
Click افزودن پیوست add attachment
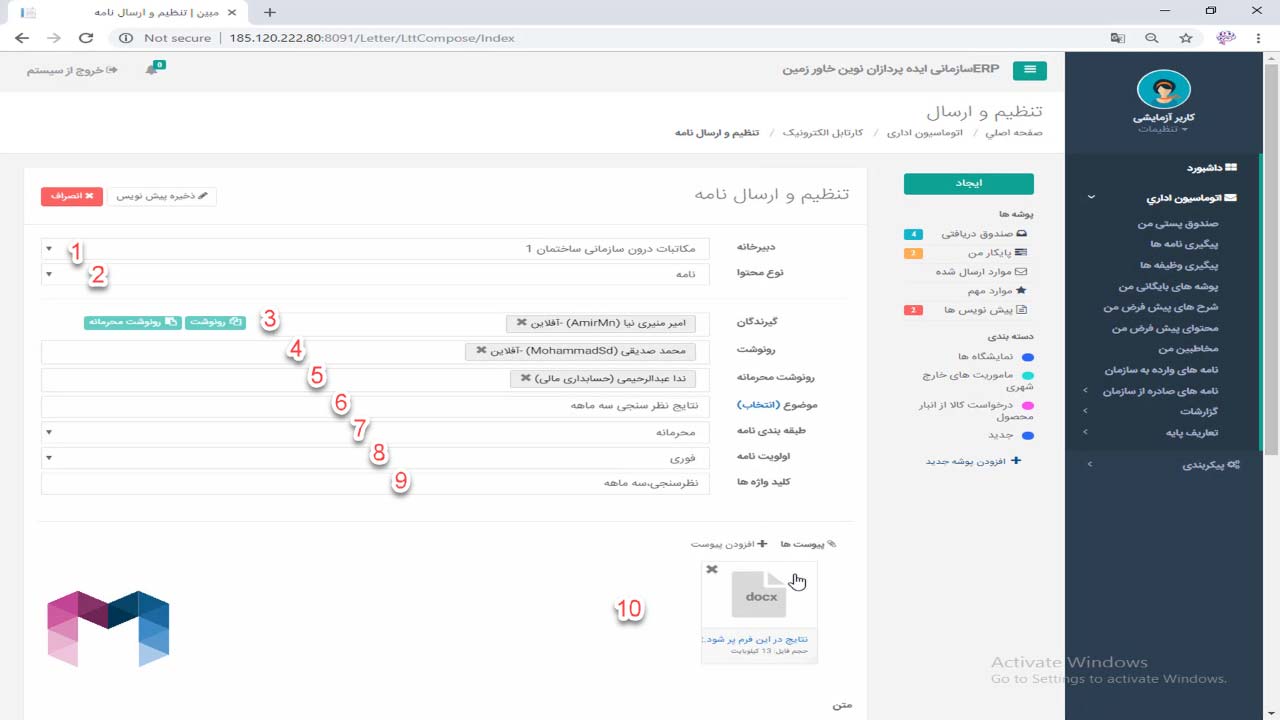(729, 544)
